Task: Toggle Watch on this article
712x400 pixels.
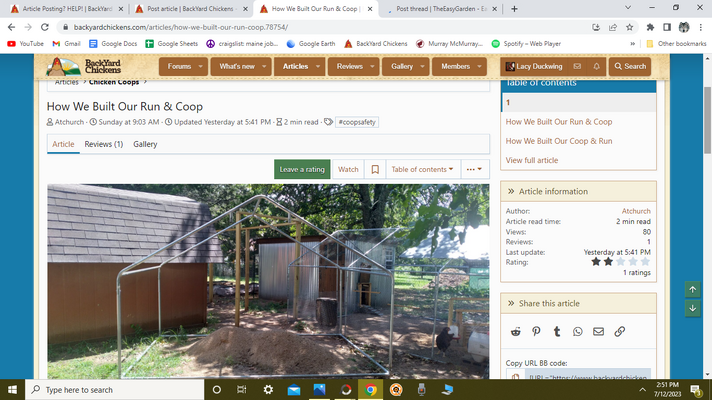Action: [x=348, y=169]
